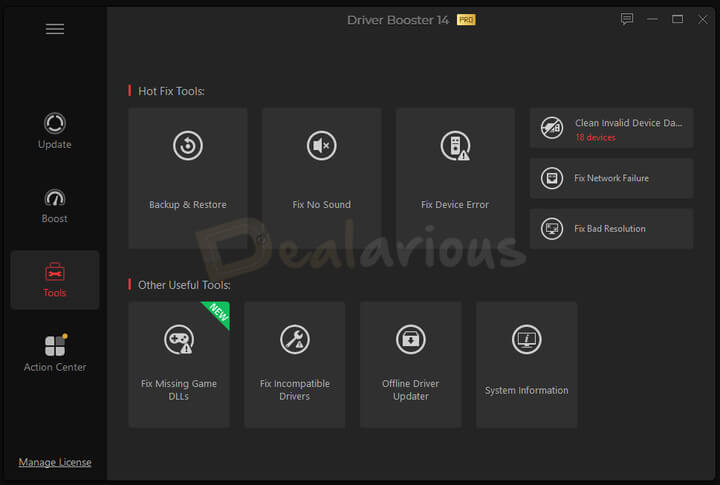Click the Fix No Sound label
This screenshot has height=485, width=720.
tap(321, 204)
